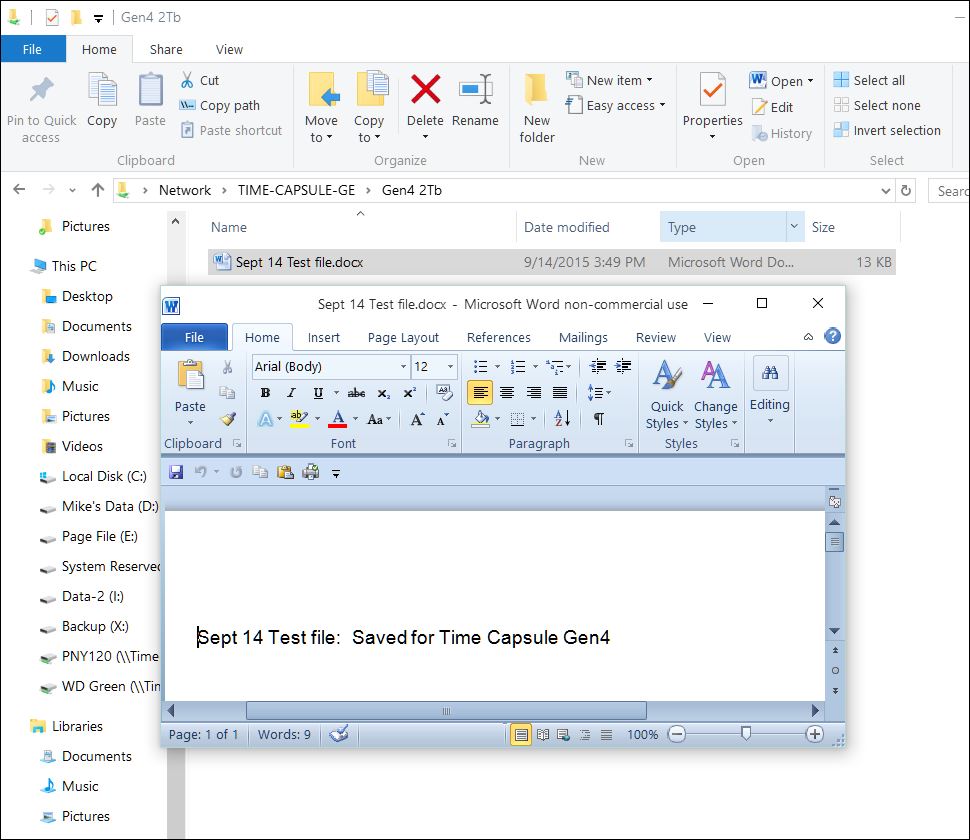Screen dimensions: 970x840
Task: Click Grow Font icon in Word
Action: pyautogui.click(x=418, y=419)
